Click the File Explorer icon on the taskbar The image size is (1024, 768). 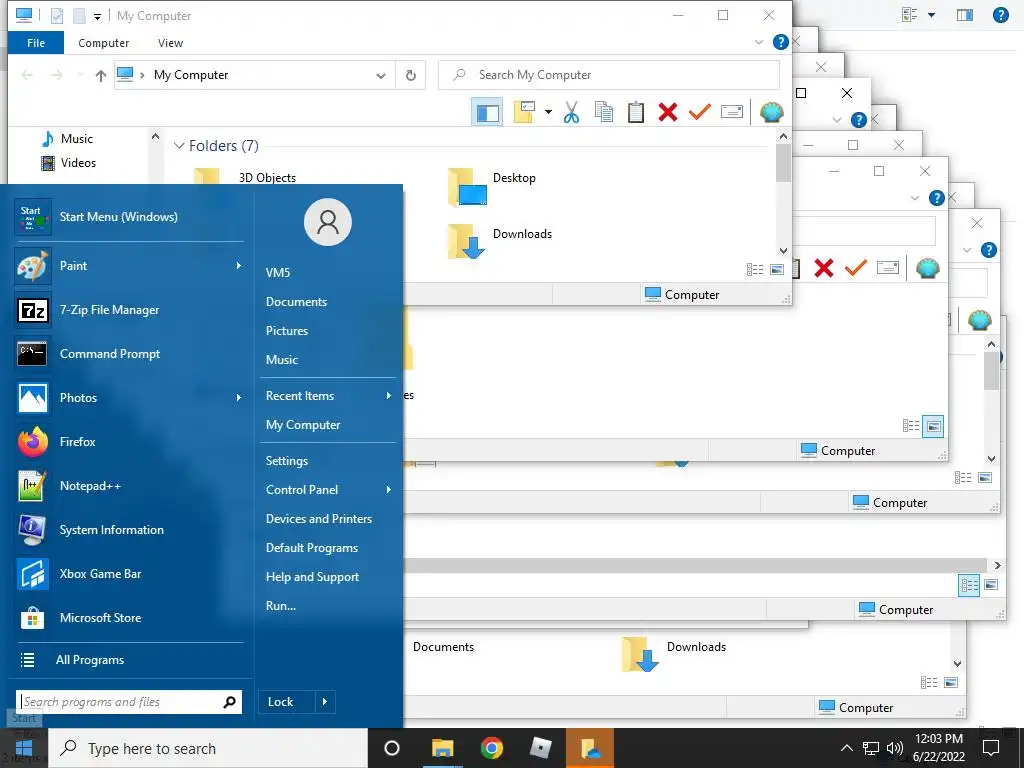coord(442,748)
